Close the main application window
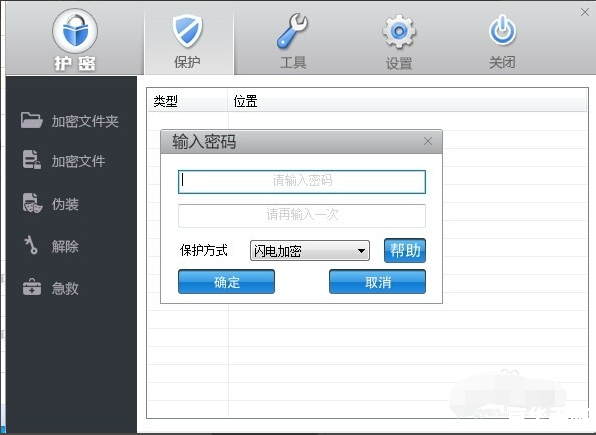Screen dimensions: 596x435 click(585, 12)
